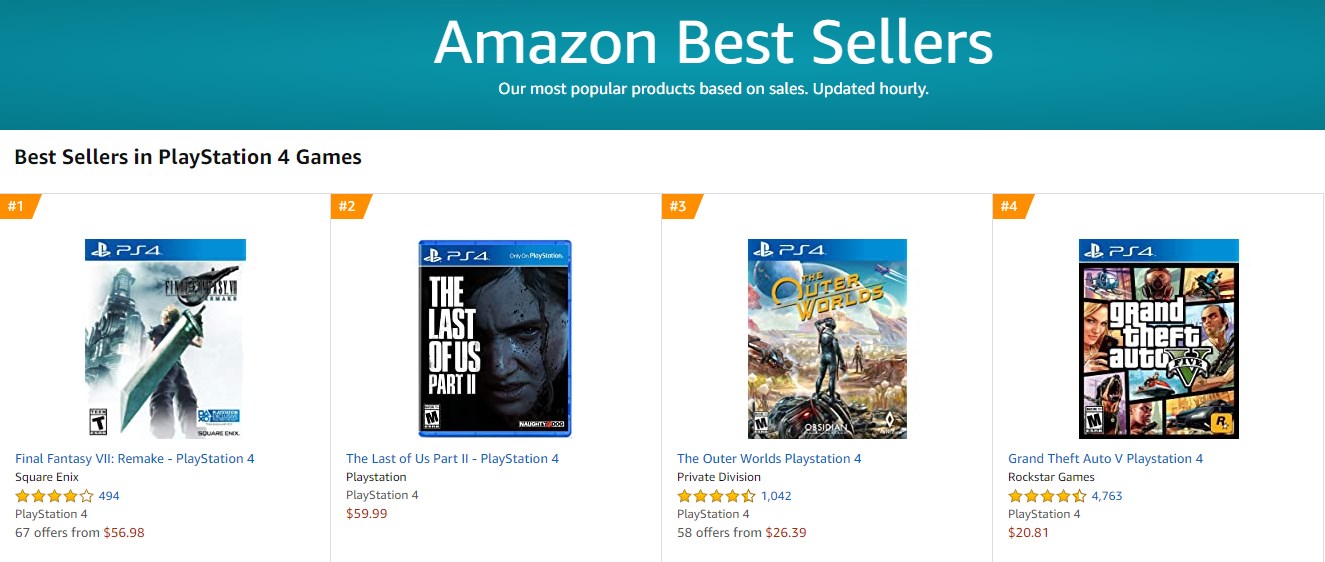Open the 1,042 reviews count
The height and width of the screenshot is (562, 1325).
776,496
